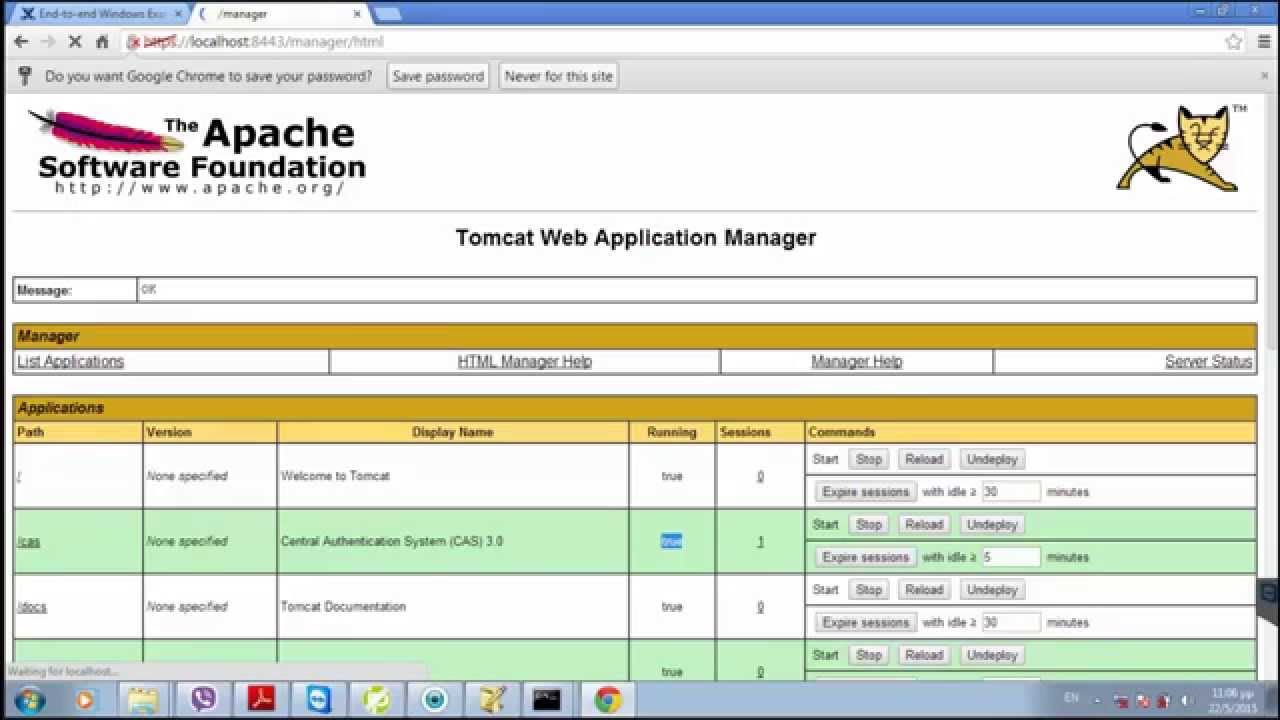The height and width of the screenshot is (720, 1280).
Task: Go back using the browser back arrow
Action: pos(21,42)
